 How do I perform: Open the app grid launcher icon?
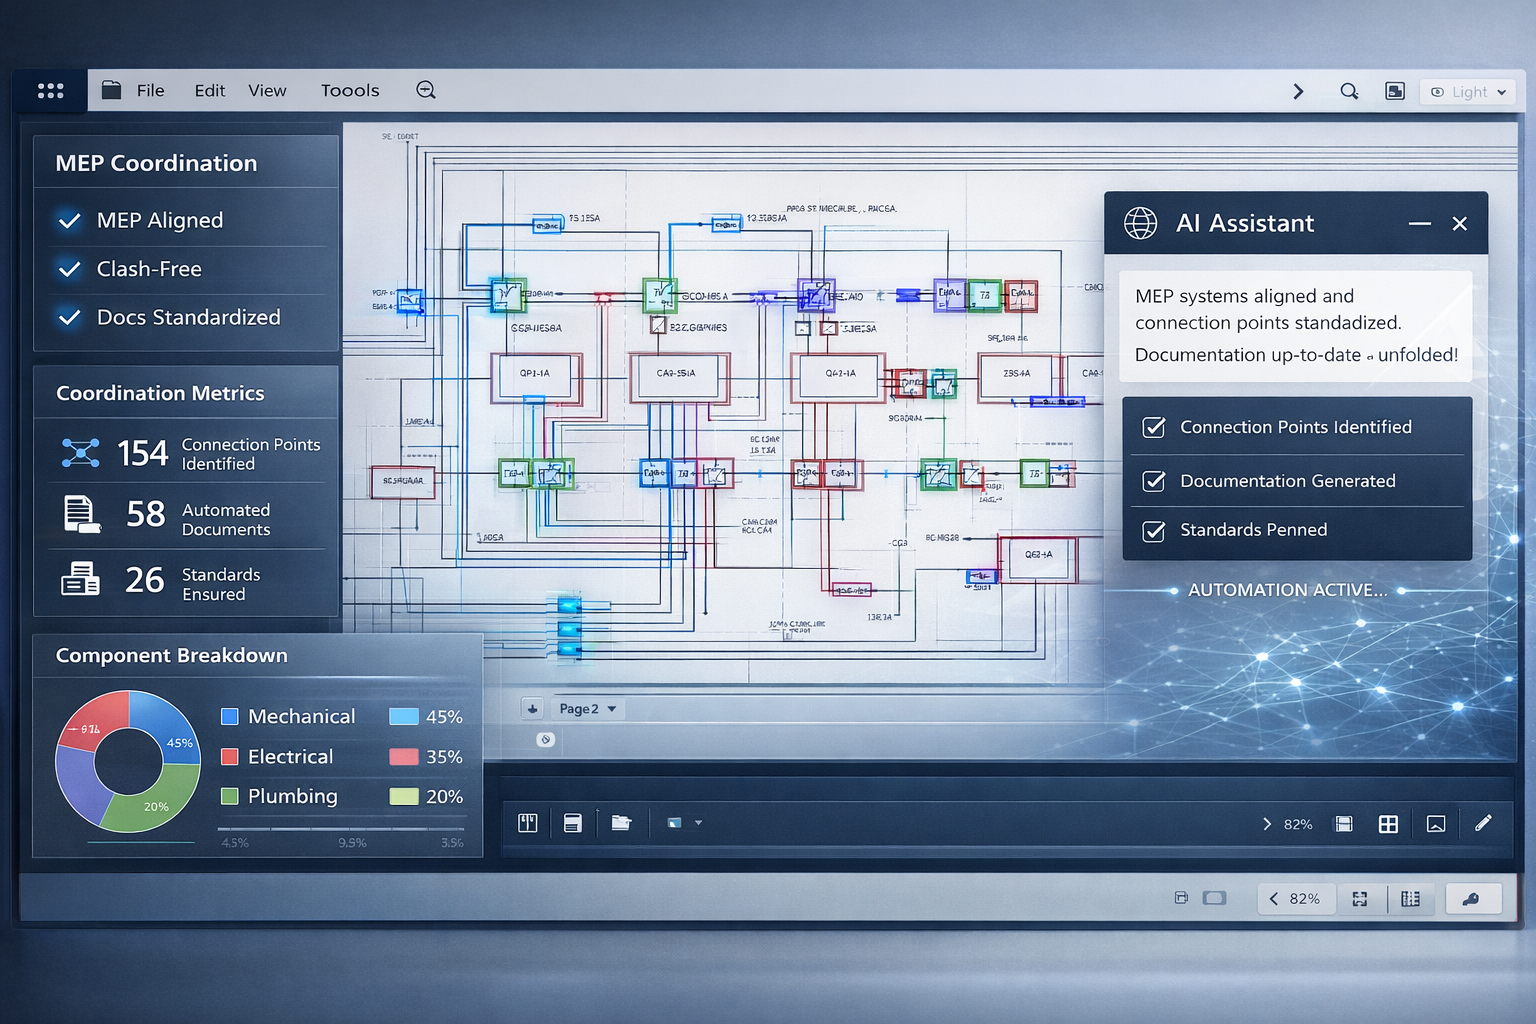pos(50,91)
